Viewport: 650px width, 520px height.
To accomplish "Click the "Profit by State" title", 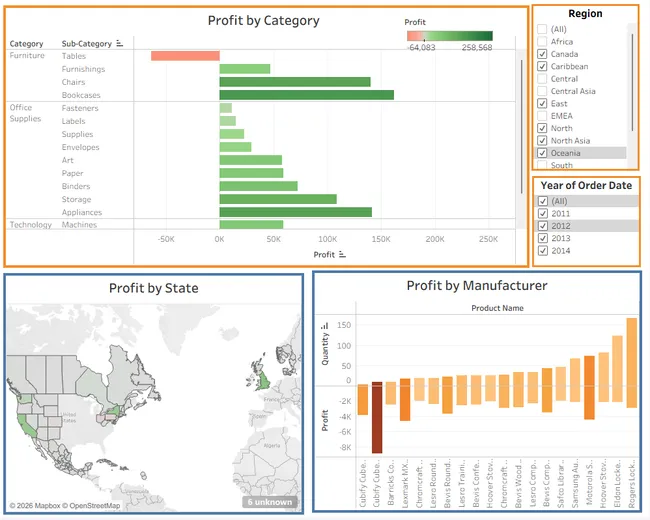I will [x=154, y=288].
